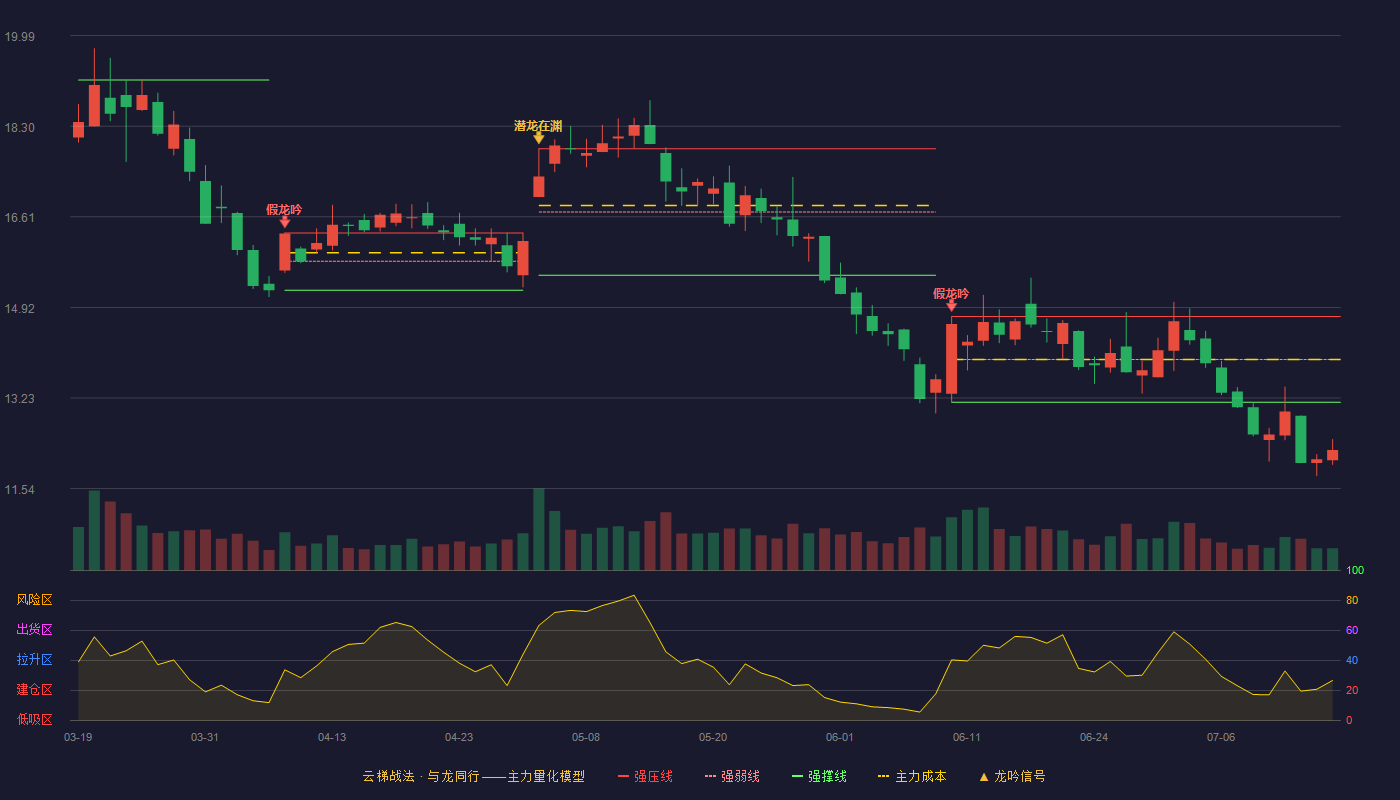This screenshot has width=1400, height=800.
Task: Click the 03-19 date axis label
Action: 78,737
